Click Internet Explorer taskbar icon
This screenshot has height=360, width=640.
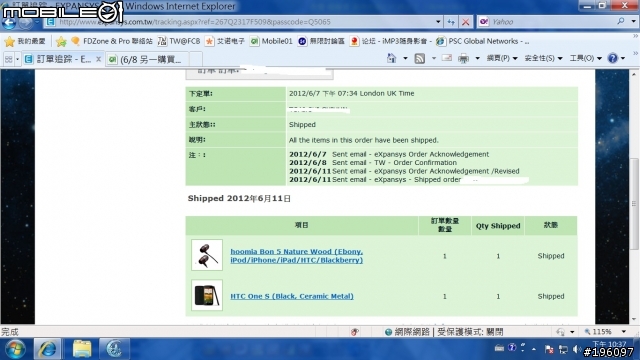tap(47, 349)
